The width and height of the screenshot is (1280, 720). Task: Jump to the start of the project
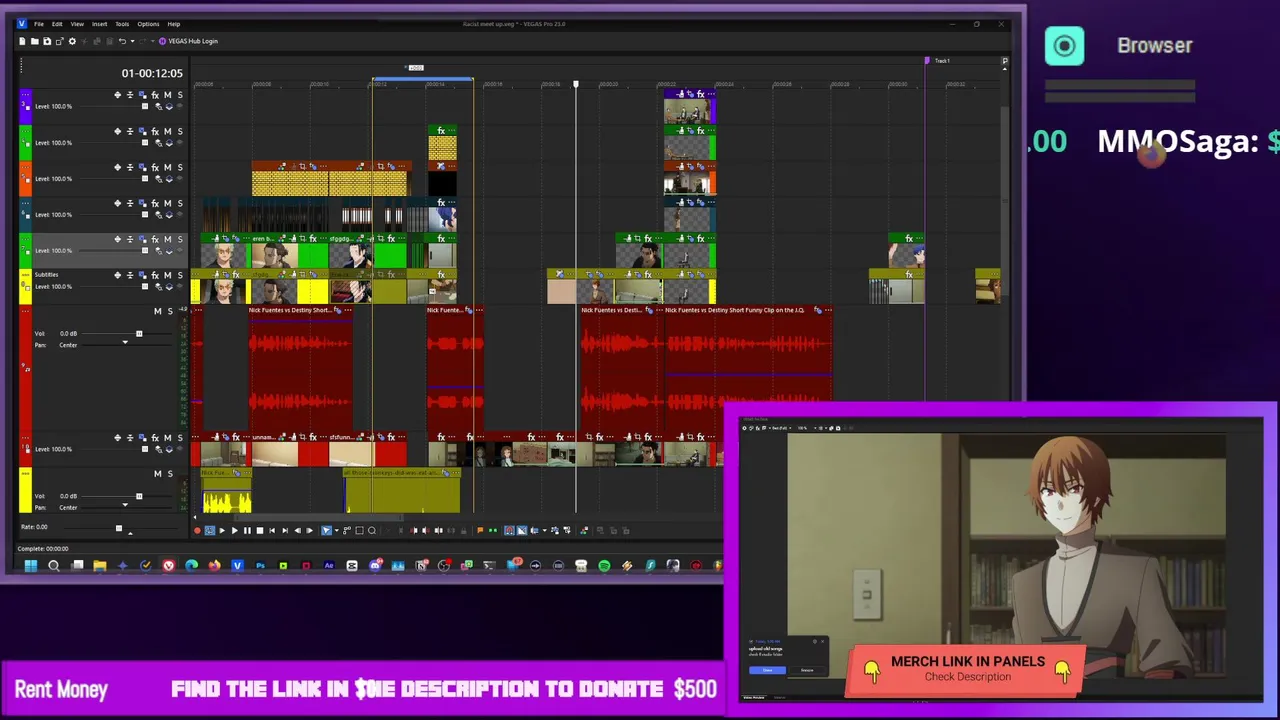point(272,530)
